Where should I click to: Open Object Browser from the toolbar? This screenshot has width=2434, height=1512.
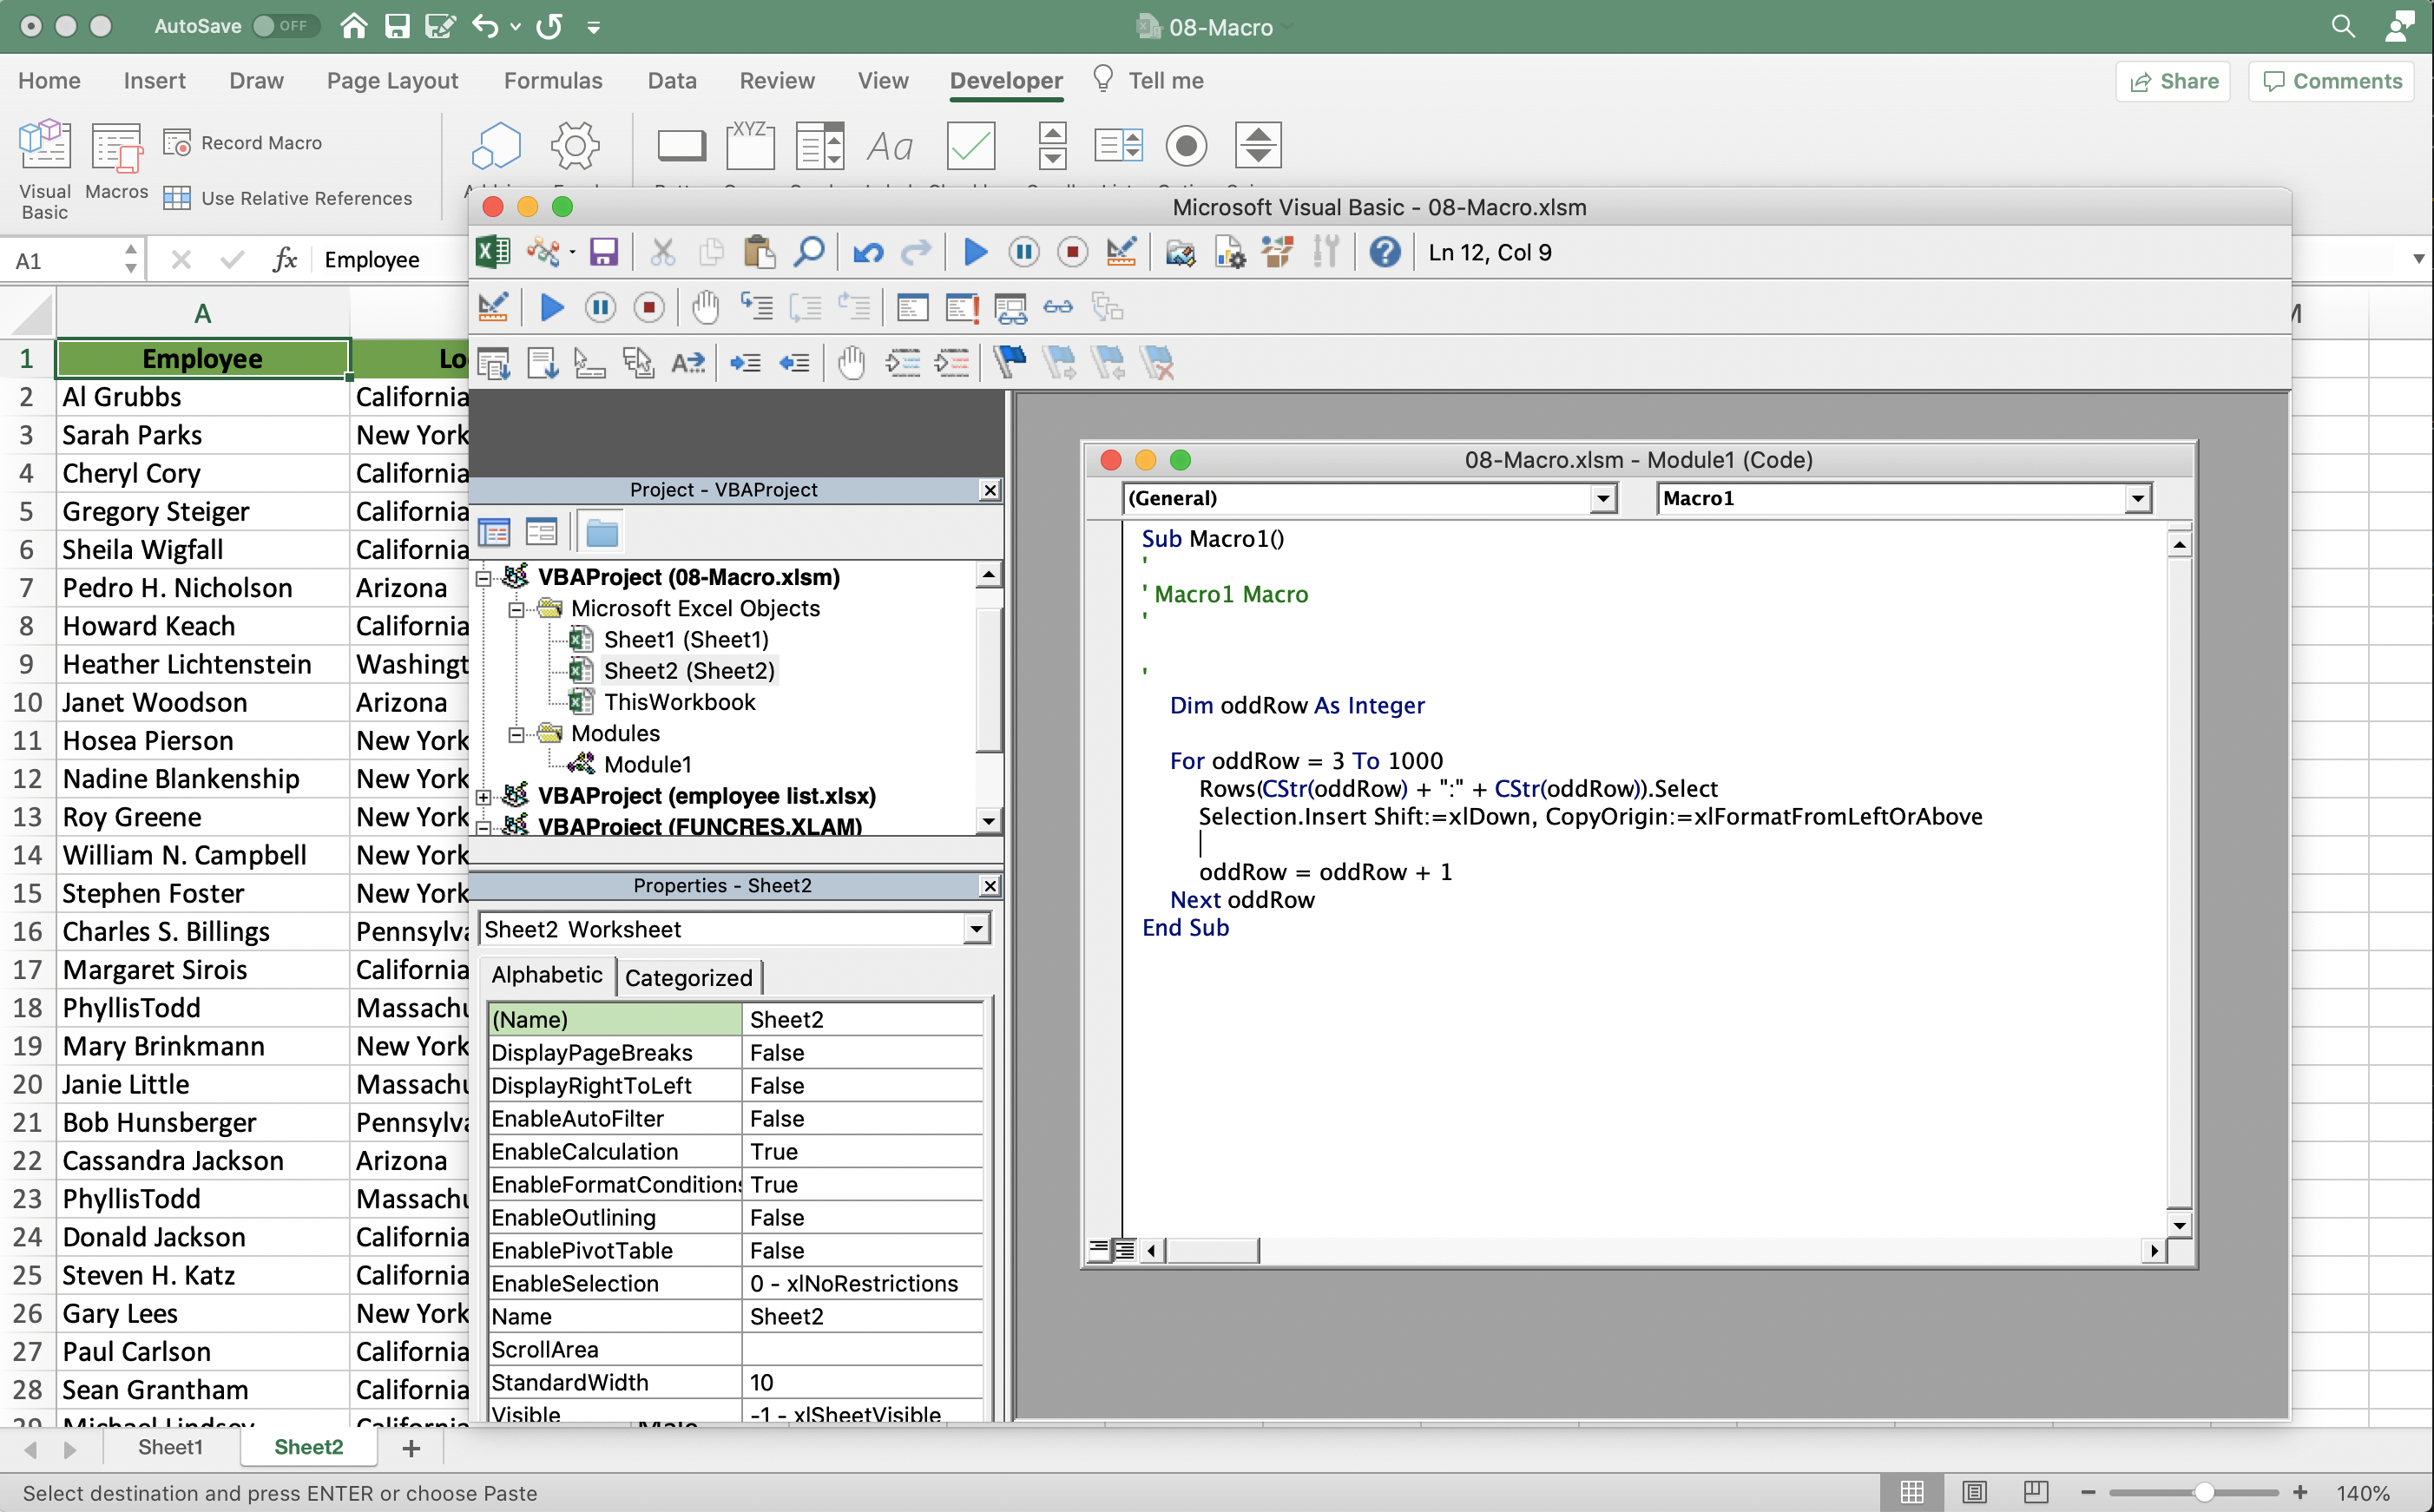click(x=1277, y=252)
